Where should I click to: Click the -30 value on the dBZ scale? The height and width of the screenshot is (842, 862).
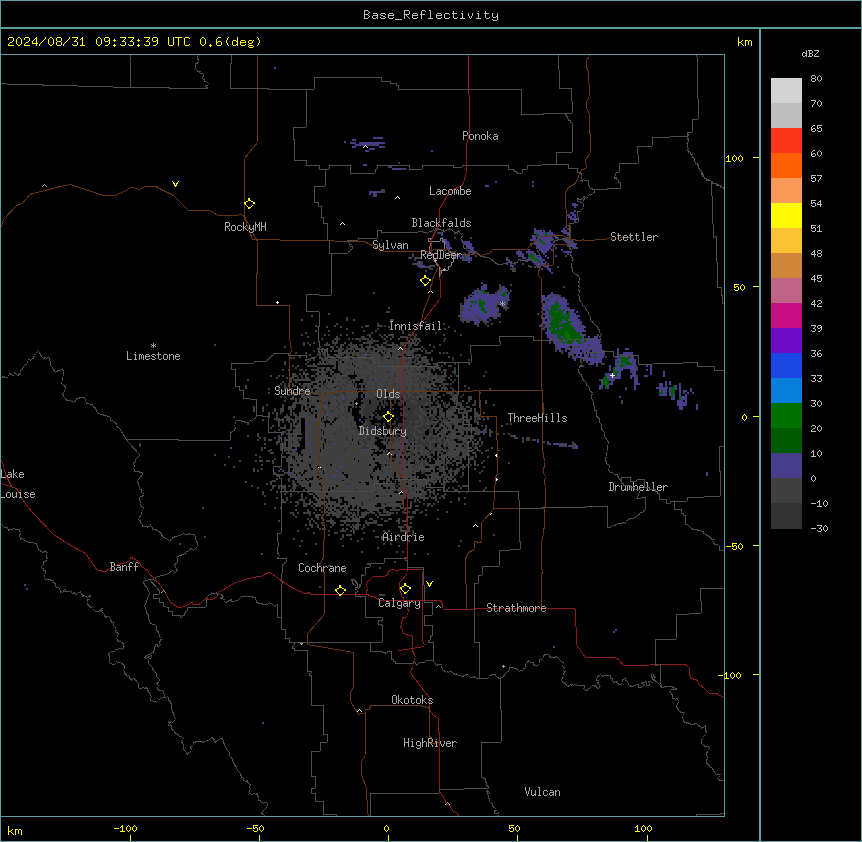click(819, 528)
